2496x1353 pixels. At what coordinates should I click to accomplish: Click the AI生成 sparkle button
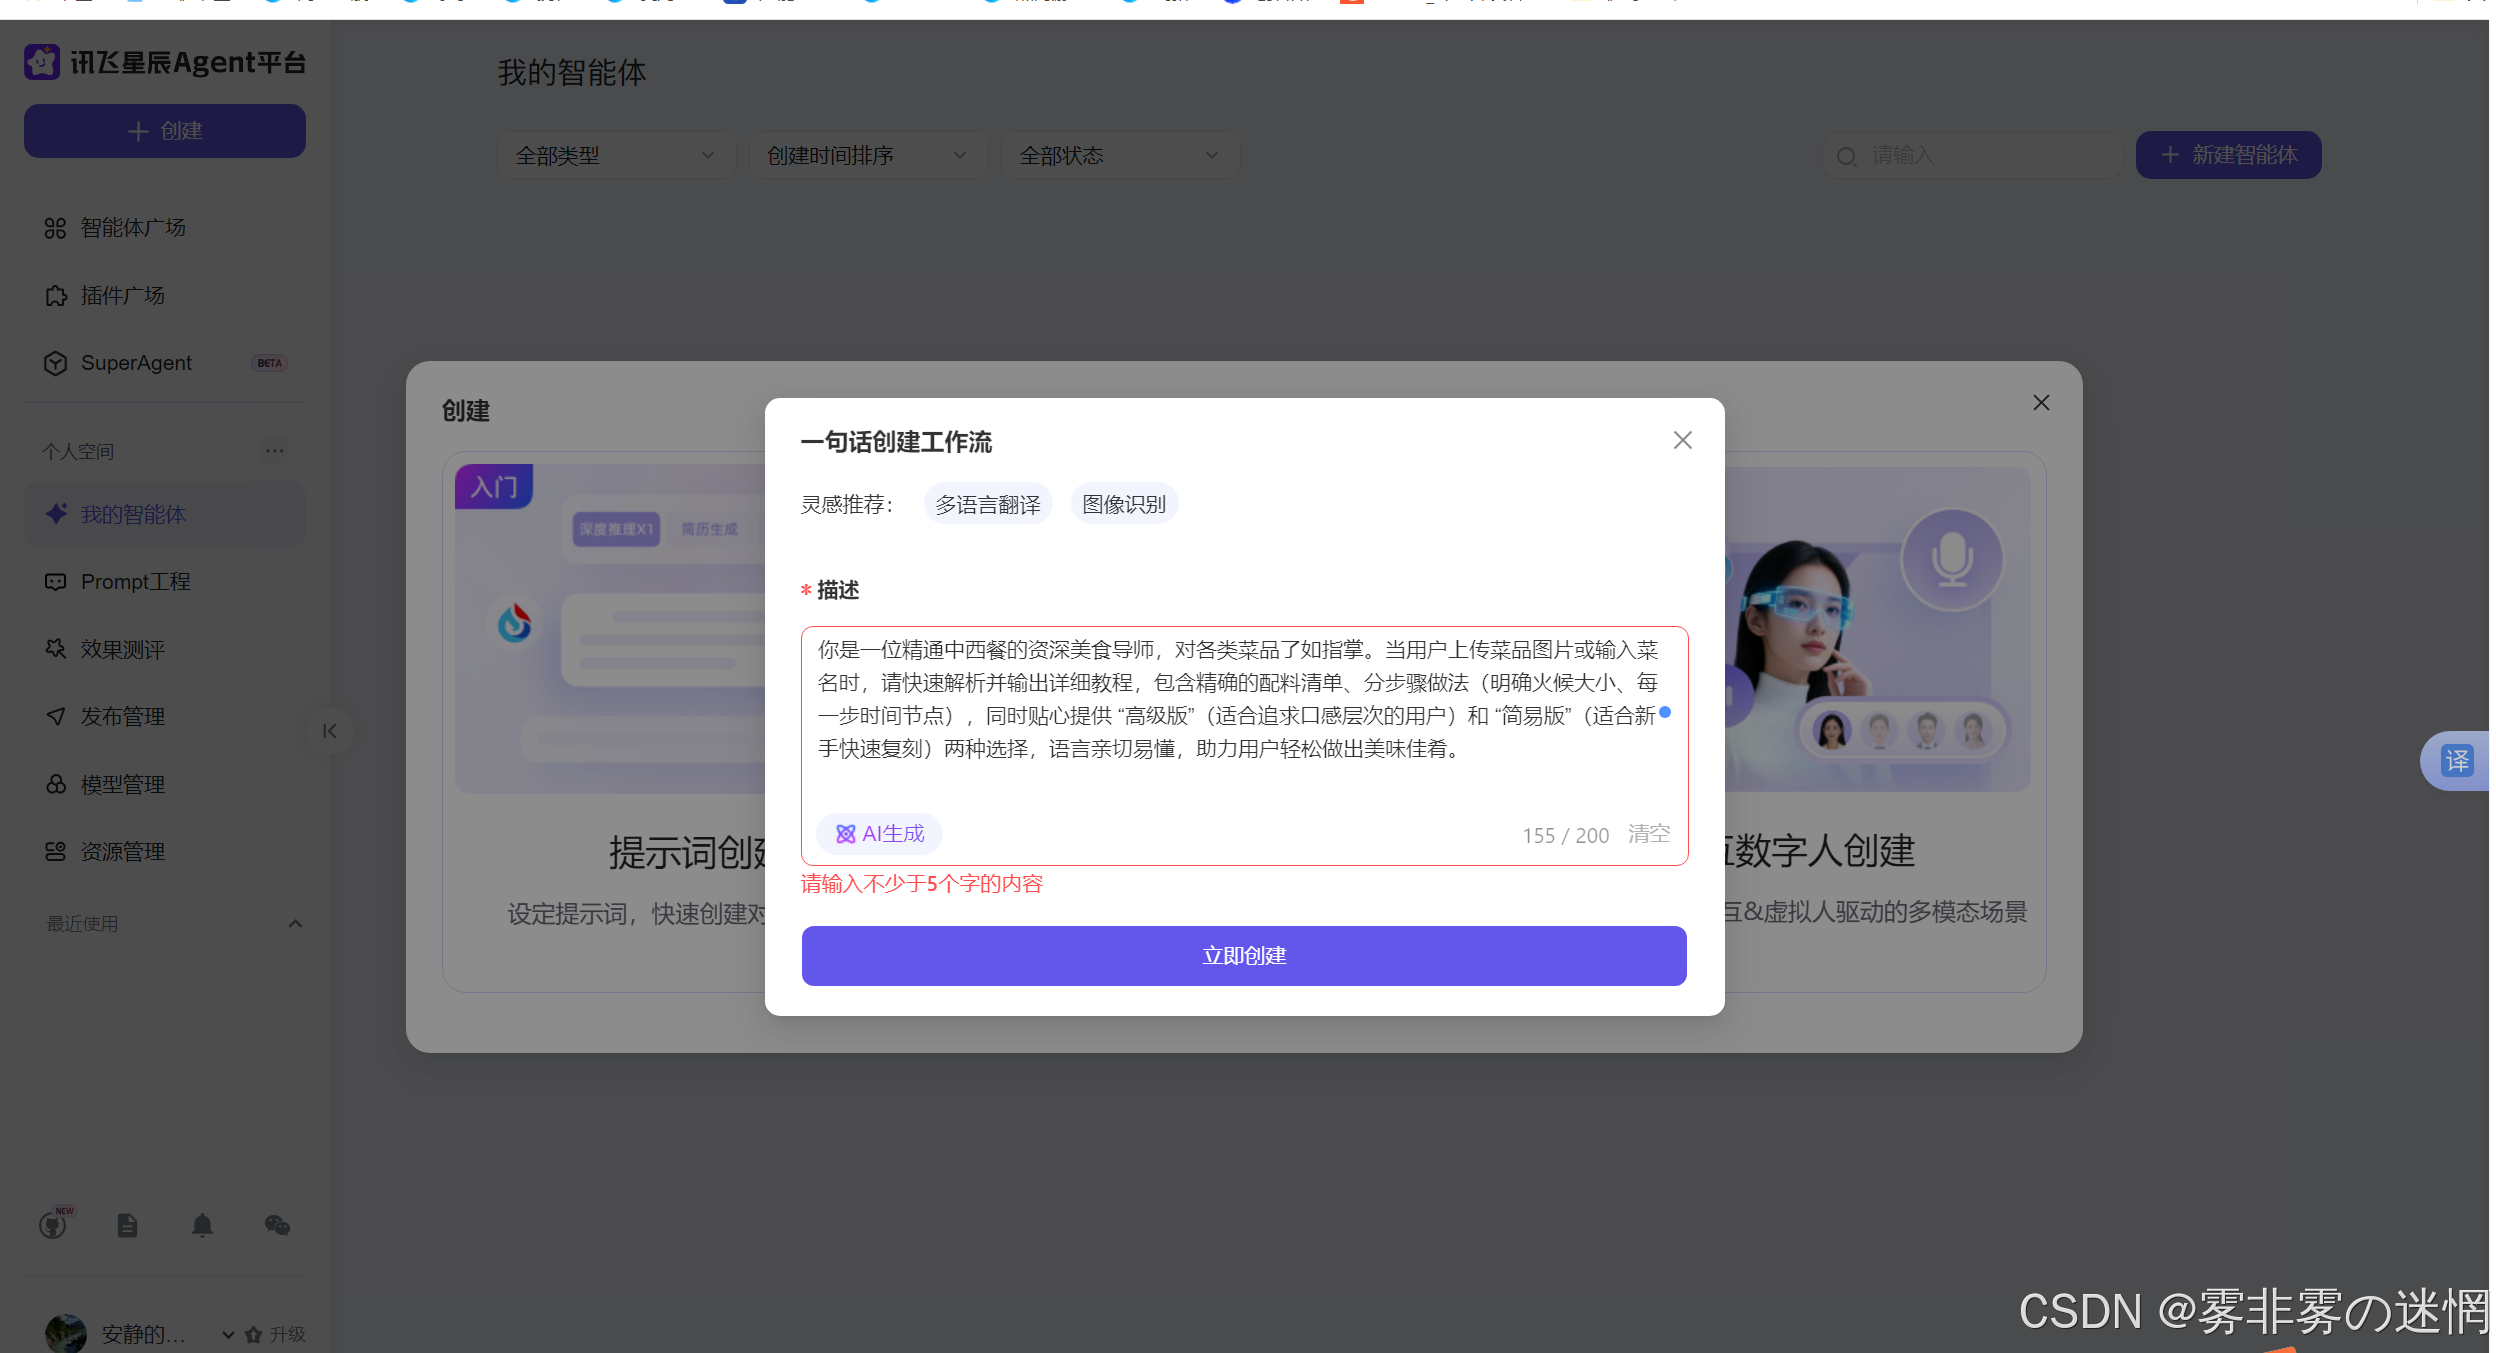879,834
